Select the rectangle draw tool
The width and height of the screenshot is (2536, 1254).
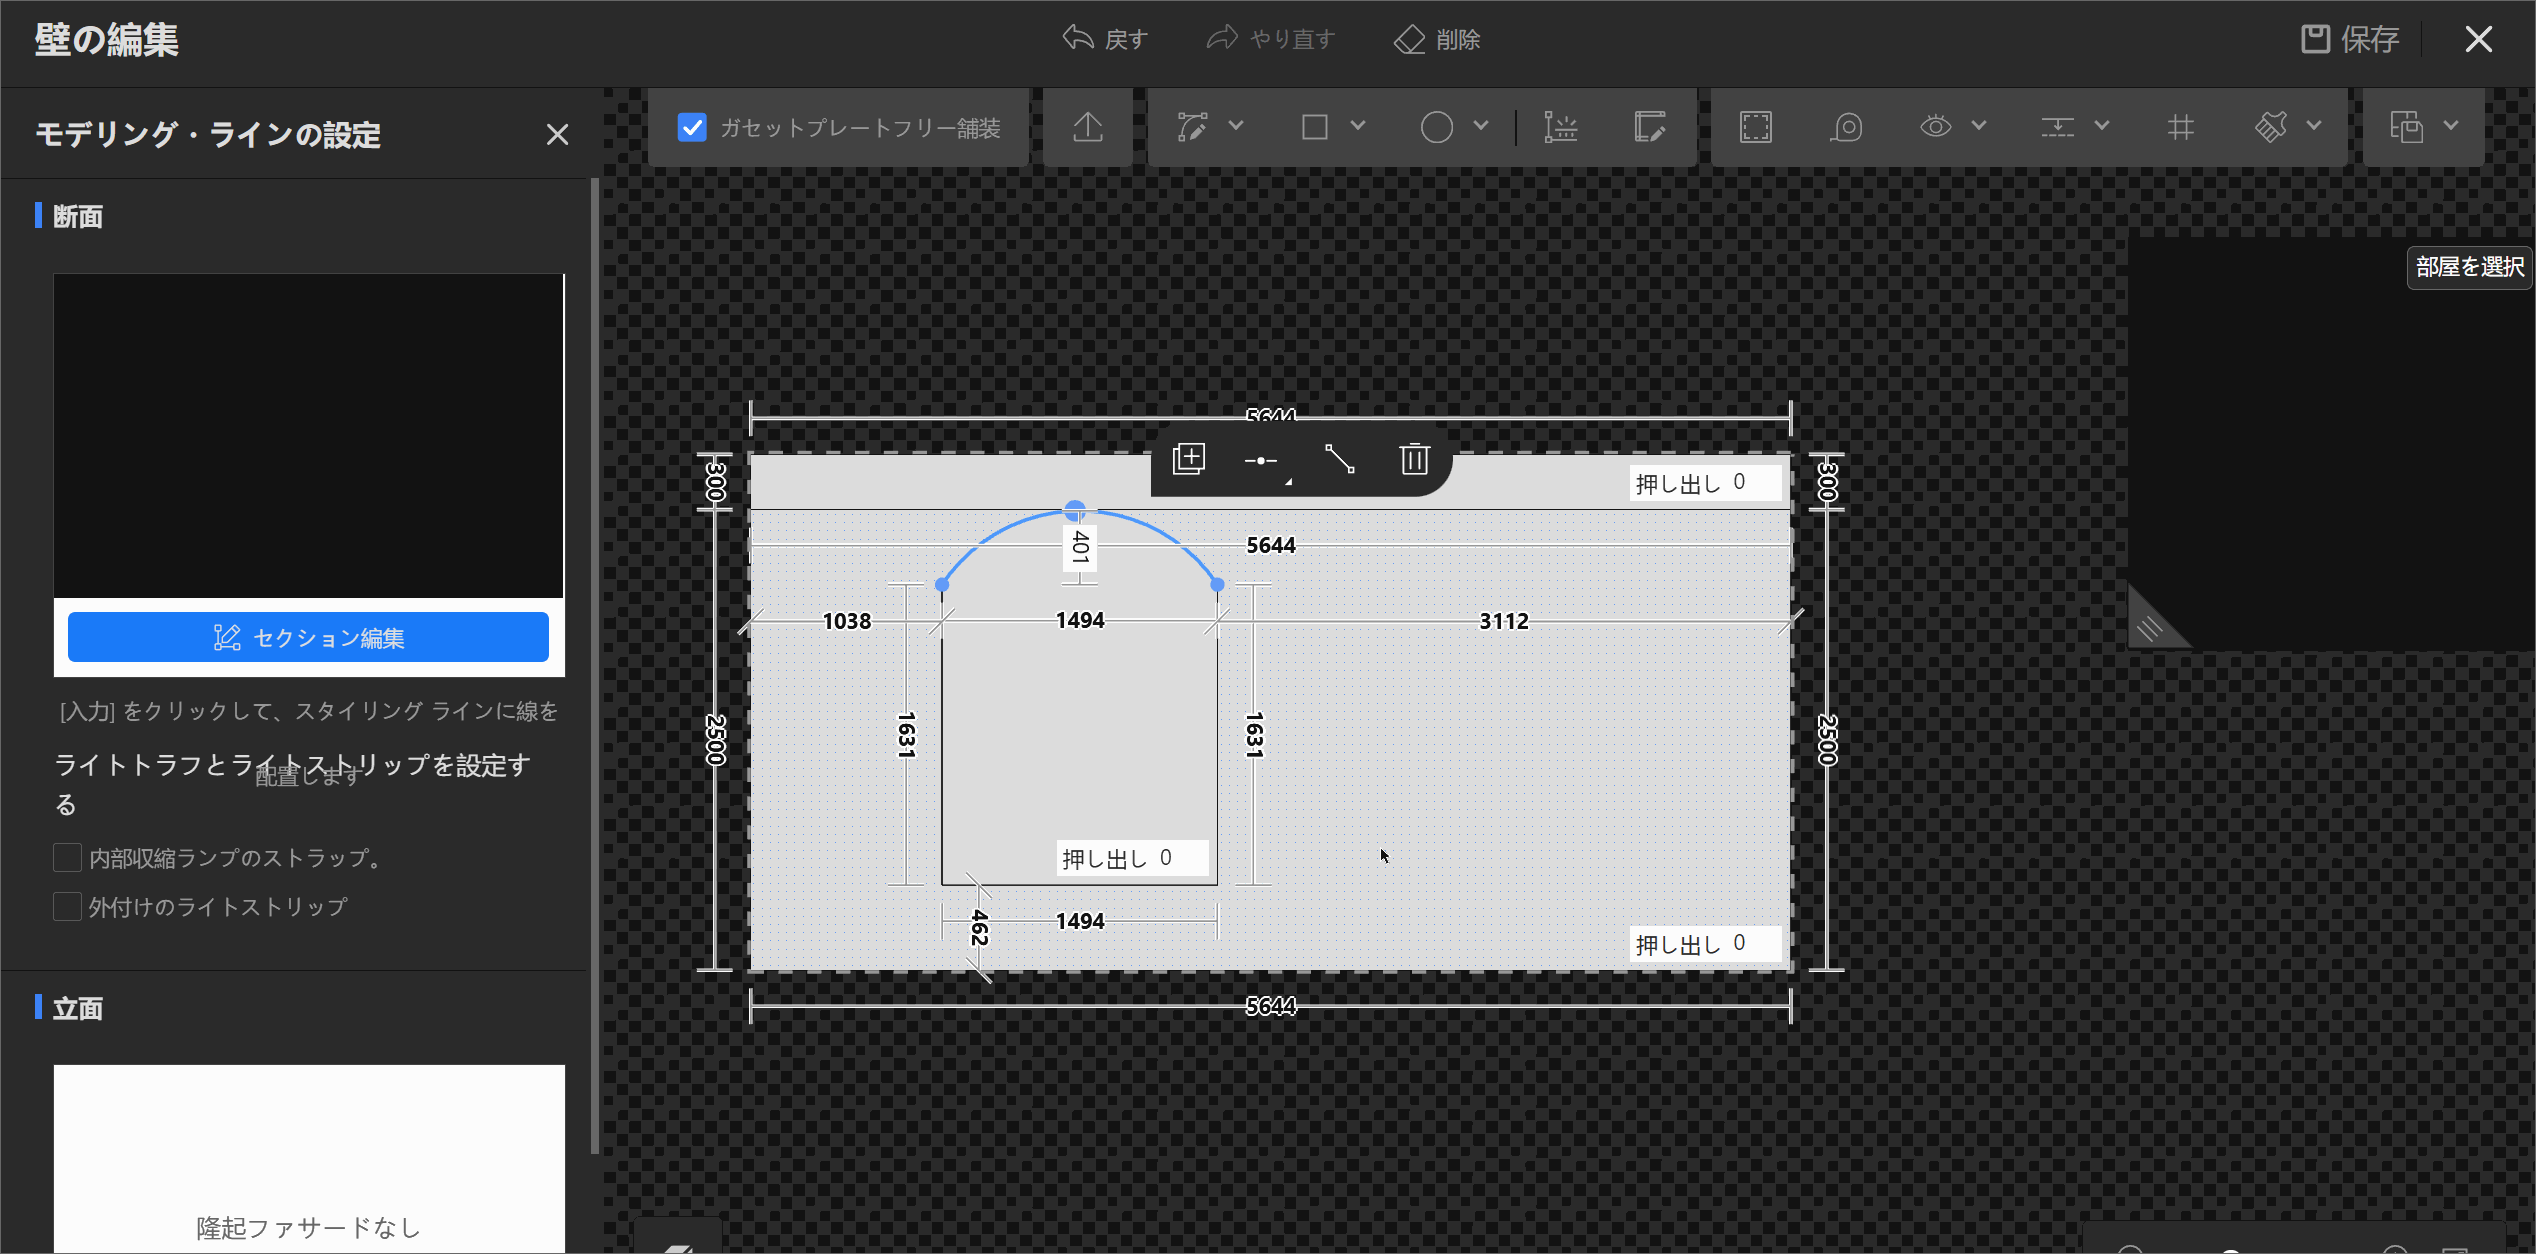coord(1315,127)
